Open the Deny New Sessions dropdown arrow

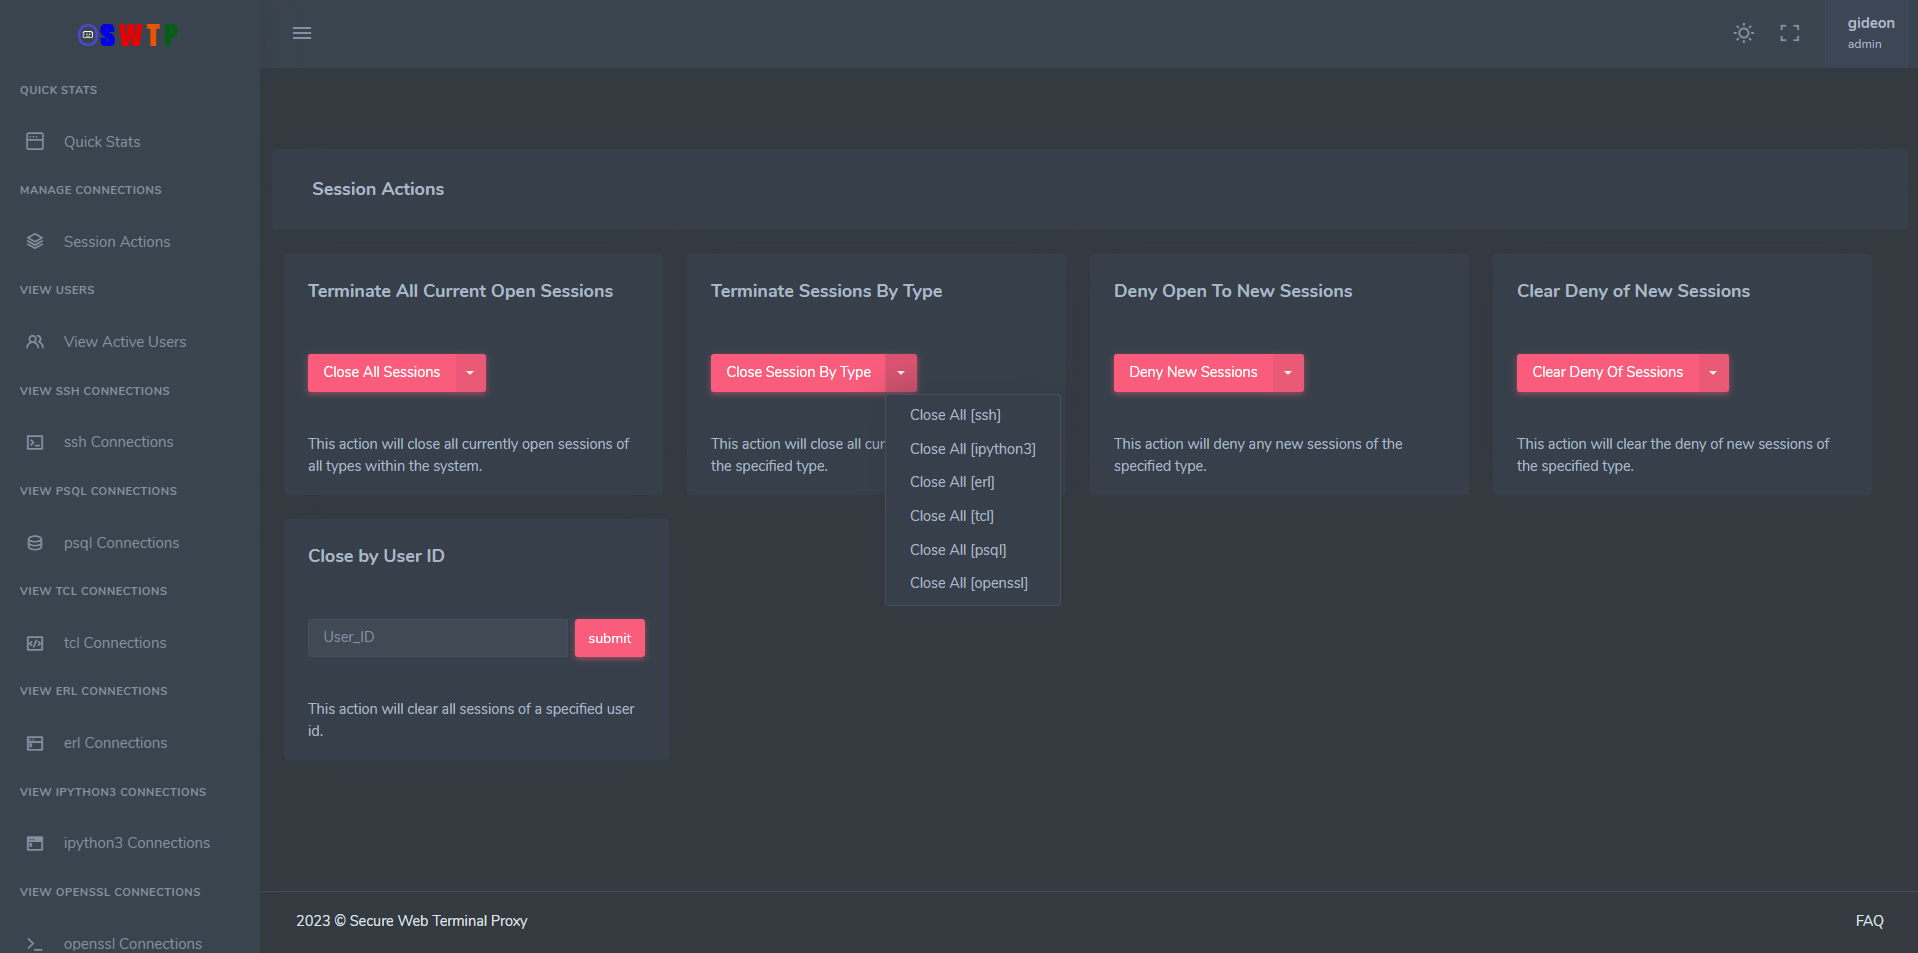1288,373
